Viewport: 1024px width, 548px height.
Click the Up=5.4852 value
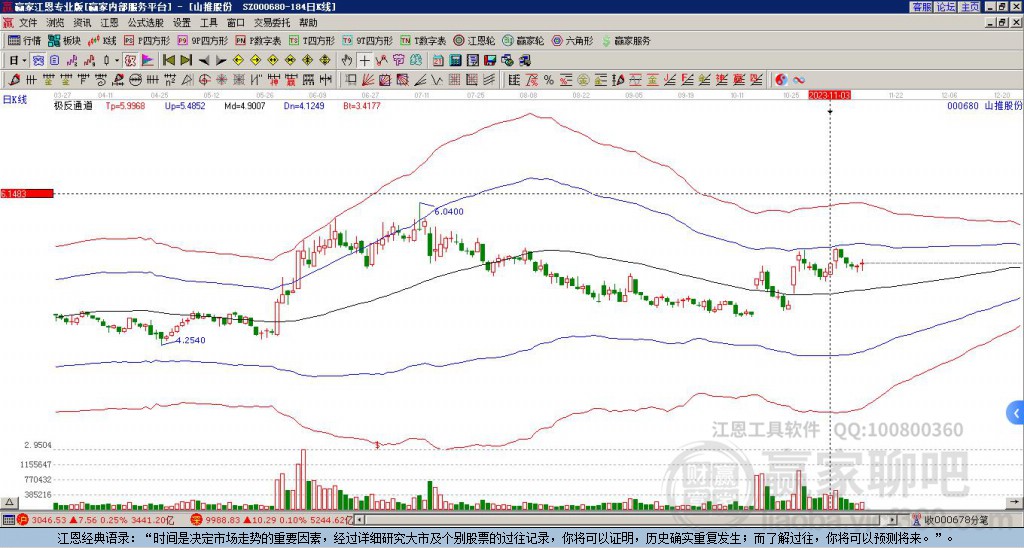185,105
